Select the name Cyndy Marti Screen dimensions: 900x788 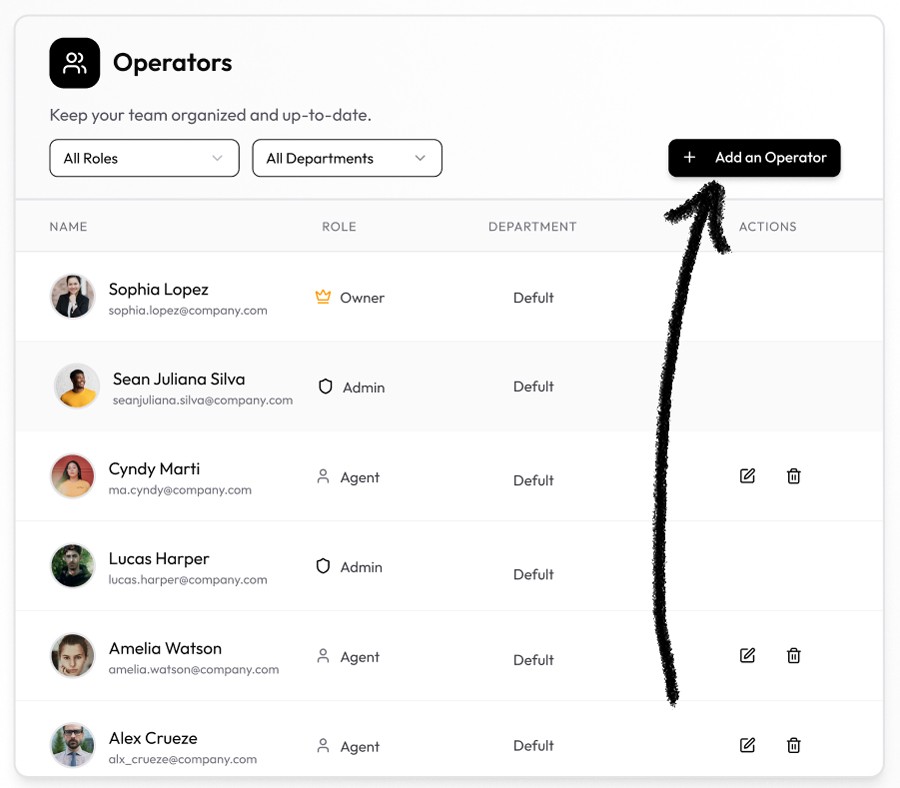(154, 469)
